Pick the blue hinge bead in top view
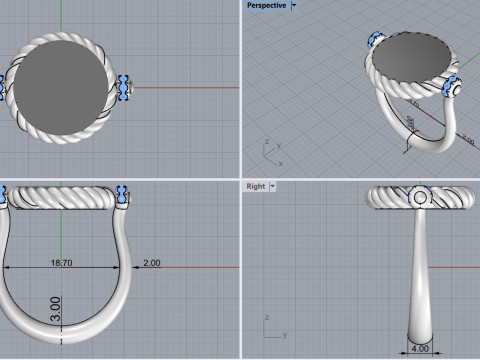Viewport: 480px width, 360px height. [123, 88]
